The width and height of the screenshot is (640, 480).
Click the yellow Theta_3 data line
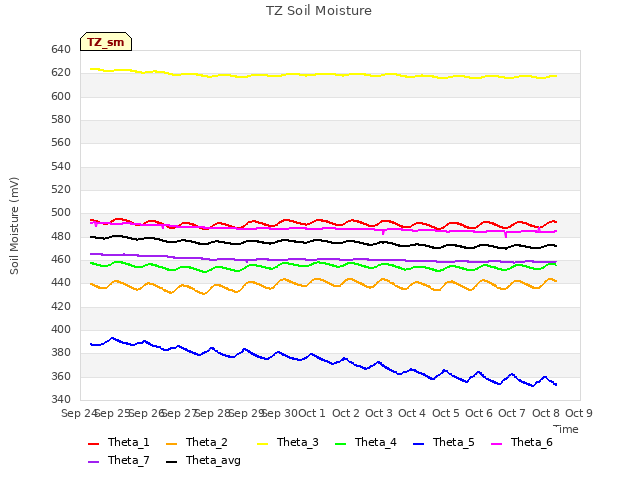322,74
